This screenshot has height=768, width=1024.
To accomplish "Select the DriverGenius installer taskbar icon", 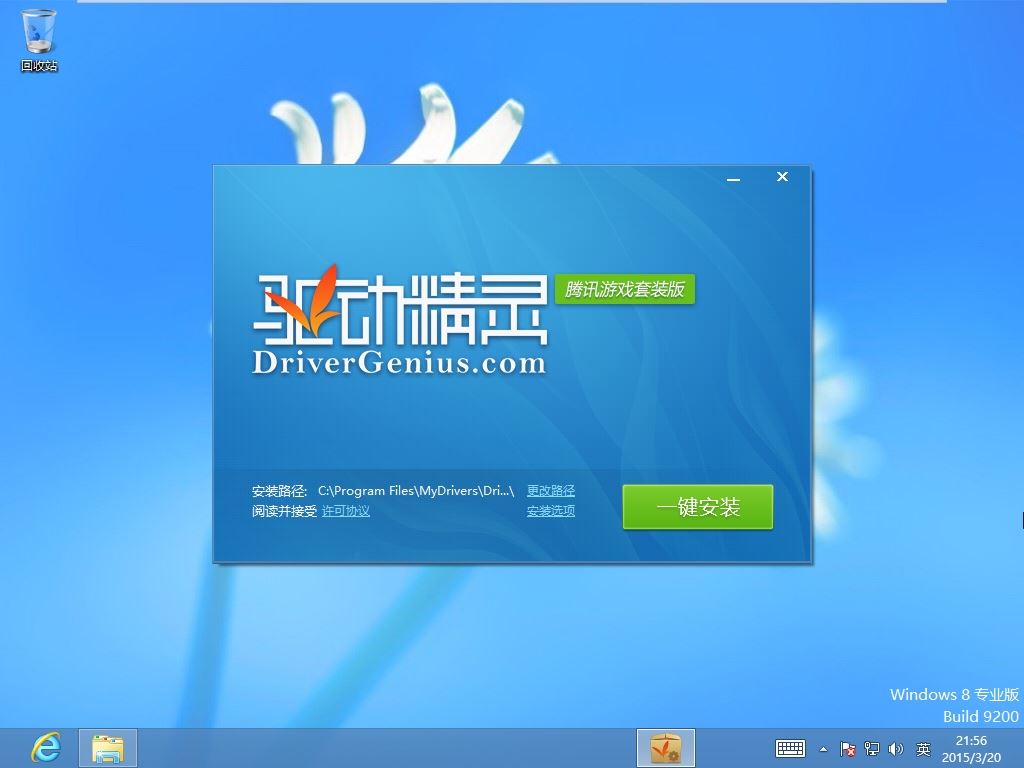I will [x=665, y=748].
